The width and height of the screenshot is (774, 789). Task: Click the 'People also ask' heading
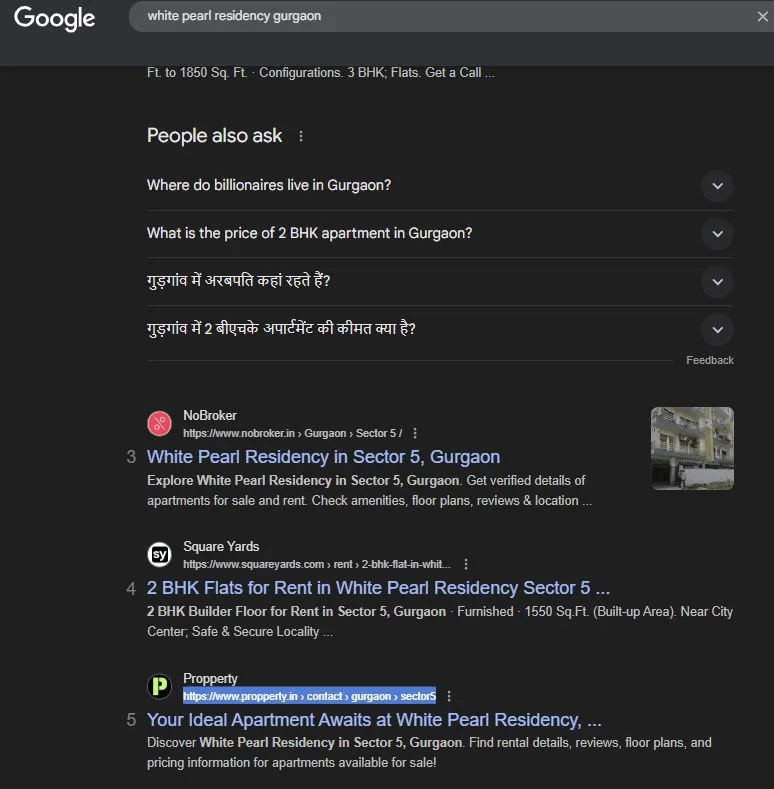point(214,136)
